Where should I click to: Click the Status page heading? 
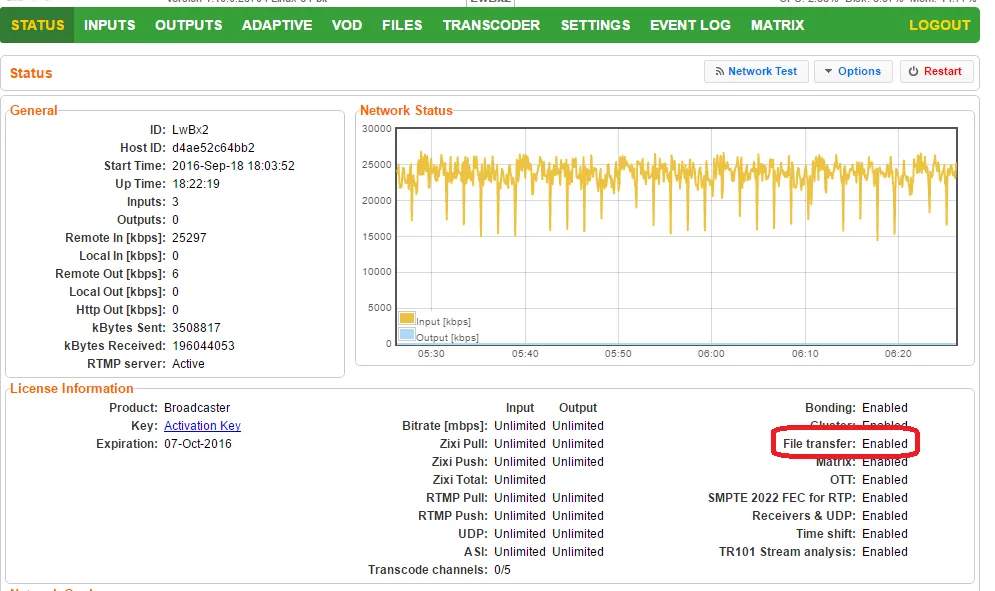pos(31,73)
